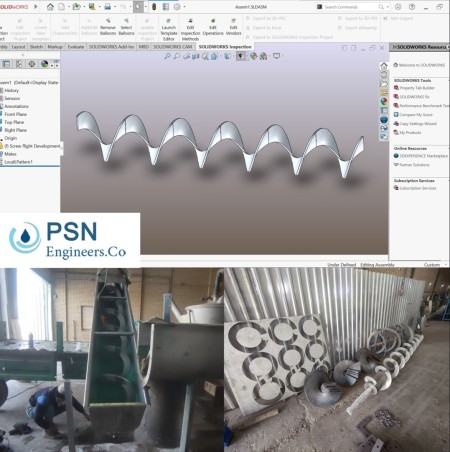
Task: Switch to the Sketch tab
Action: [36, 47]
